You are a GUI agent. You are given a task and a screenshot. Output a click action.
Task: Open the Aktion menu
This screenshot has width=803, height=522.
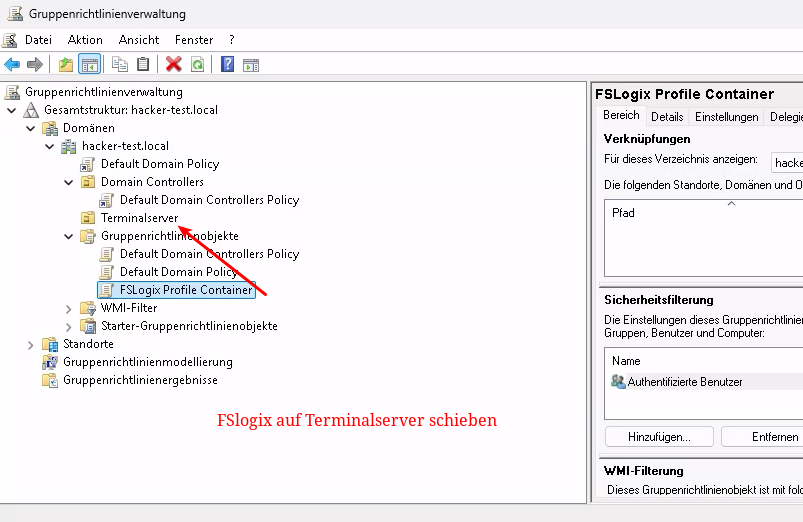pyautogui.click(x=85, y=40)
